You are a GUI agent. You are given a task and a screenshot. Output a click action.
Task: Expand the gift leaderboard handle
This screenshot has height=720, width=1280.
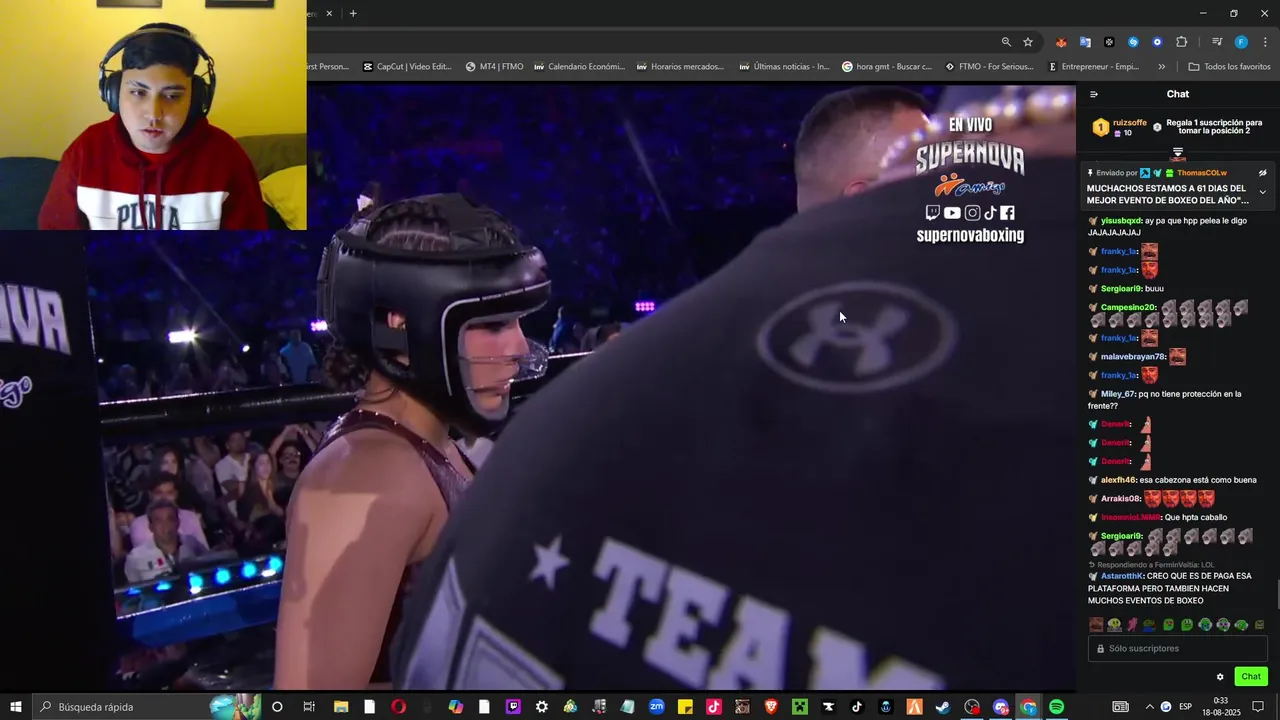[x=1178, y=152]
